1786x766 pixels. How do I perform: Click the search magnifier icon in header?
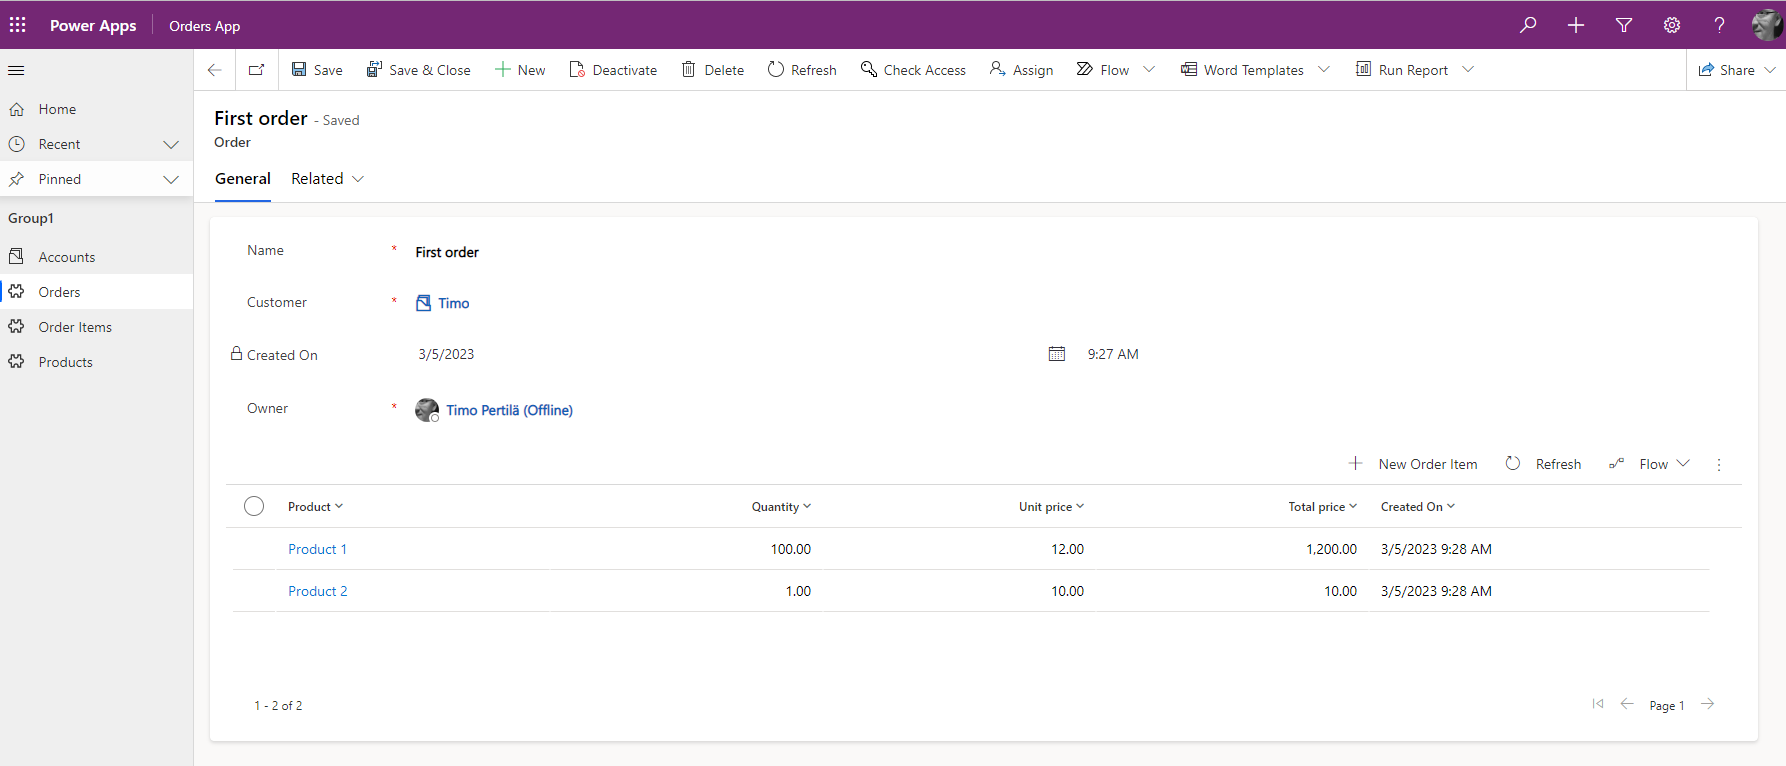[x=1528, y=25]
